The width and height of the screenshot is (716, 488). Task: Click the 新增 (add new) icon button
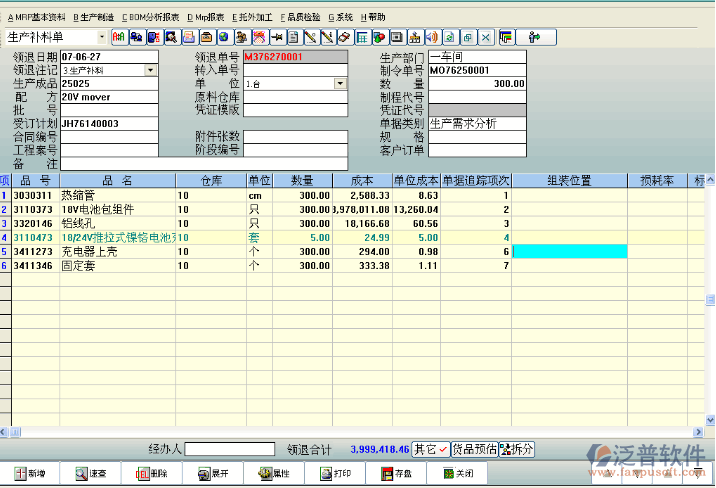(x=30, y=473)
